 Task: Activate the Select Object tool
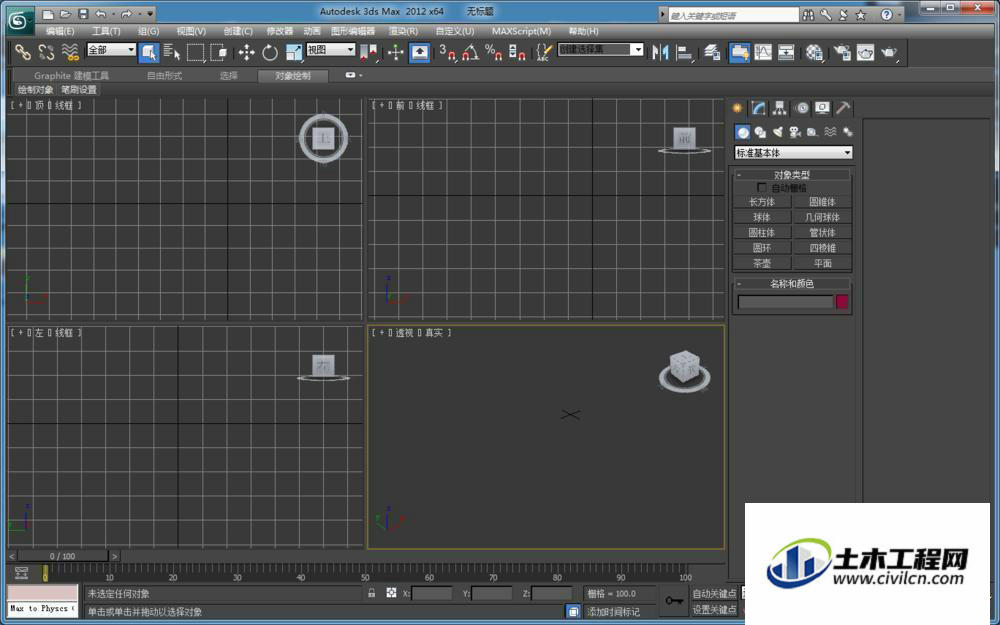149,52
